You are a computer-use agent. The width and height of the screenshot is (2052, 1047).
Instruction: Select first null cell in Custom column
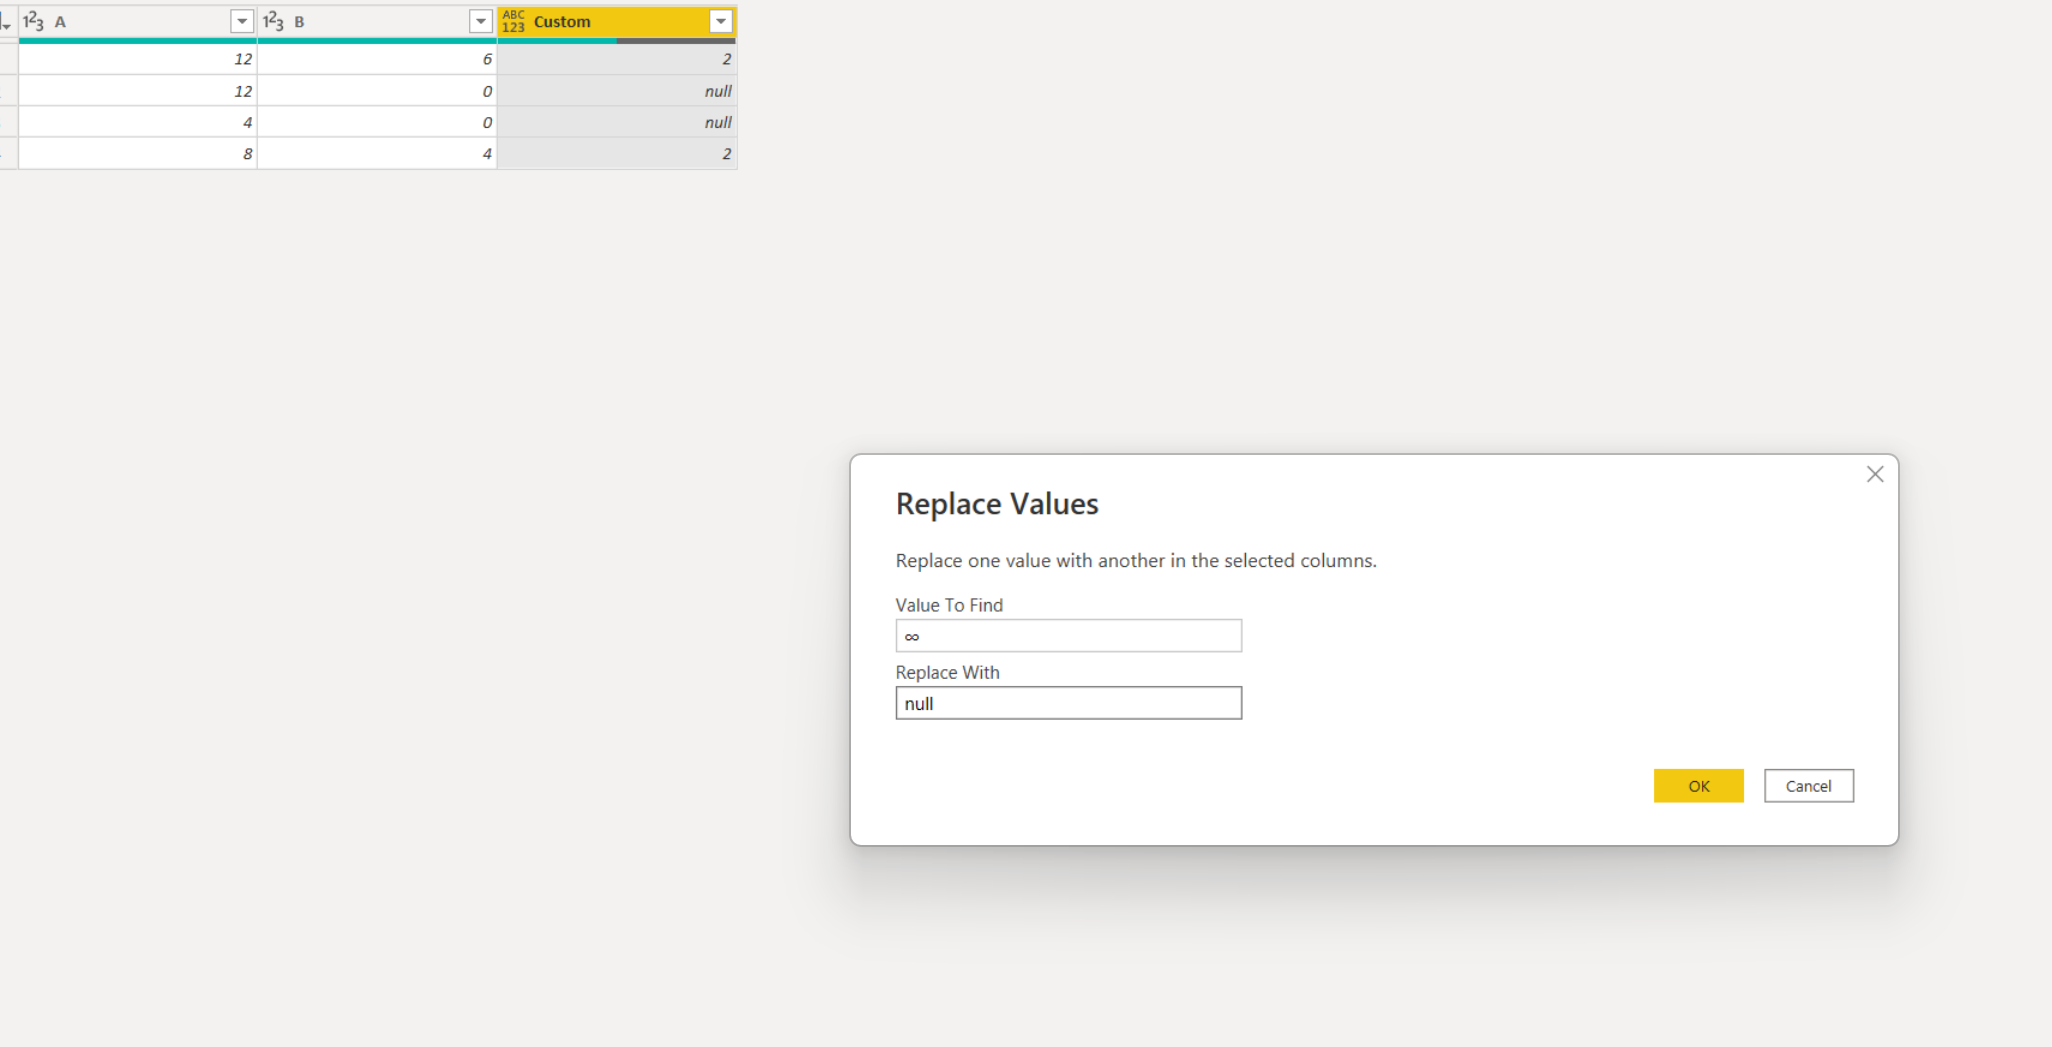pyautogui.click(x=617, y=91)
